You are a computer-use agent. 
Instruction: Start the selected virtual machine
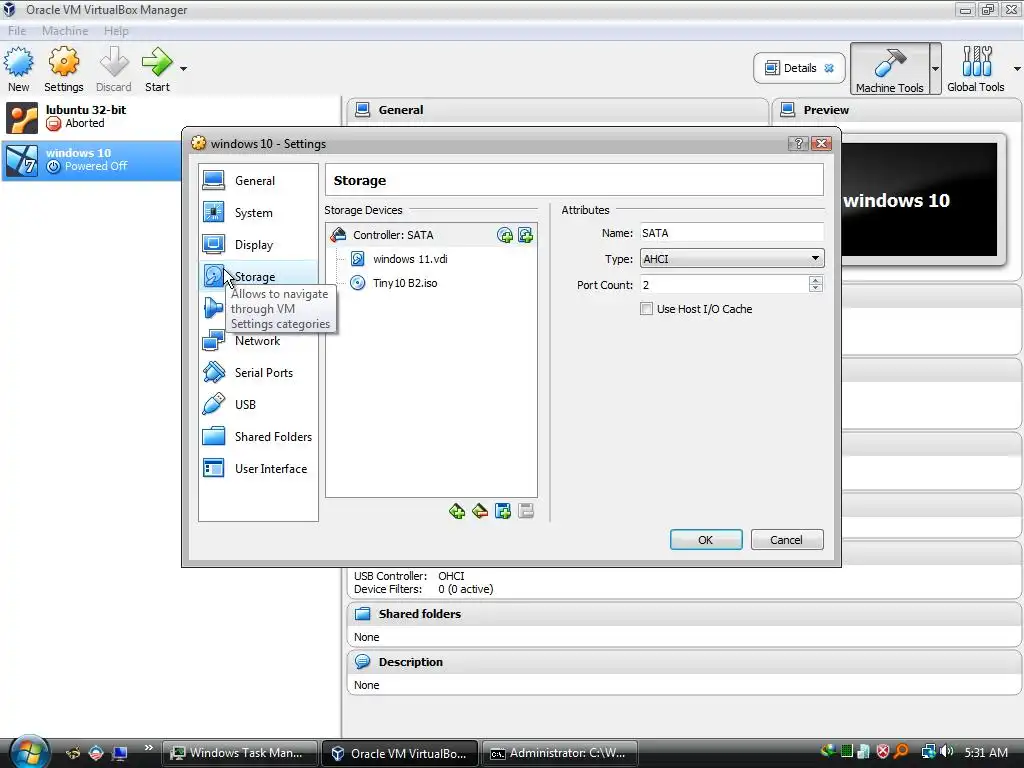coord(157,69)
